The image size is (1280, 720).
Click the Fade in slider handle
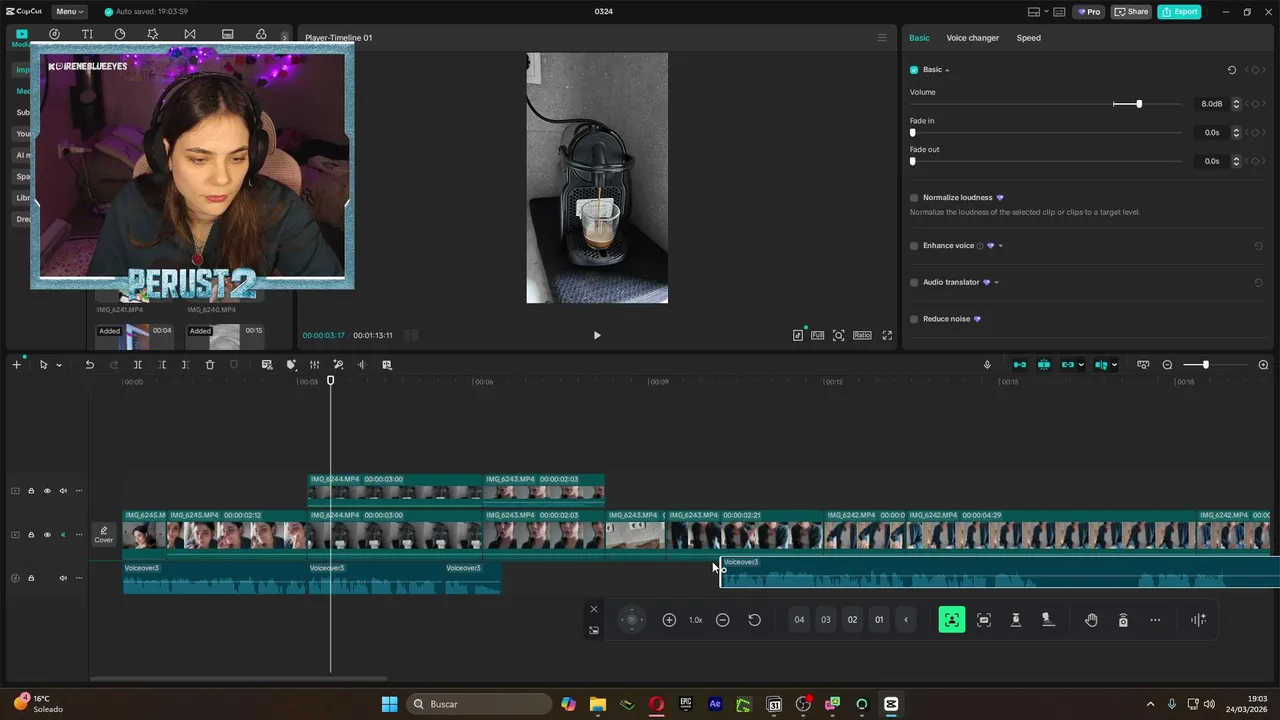[912, 132]
